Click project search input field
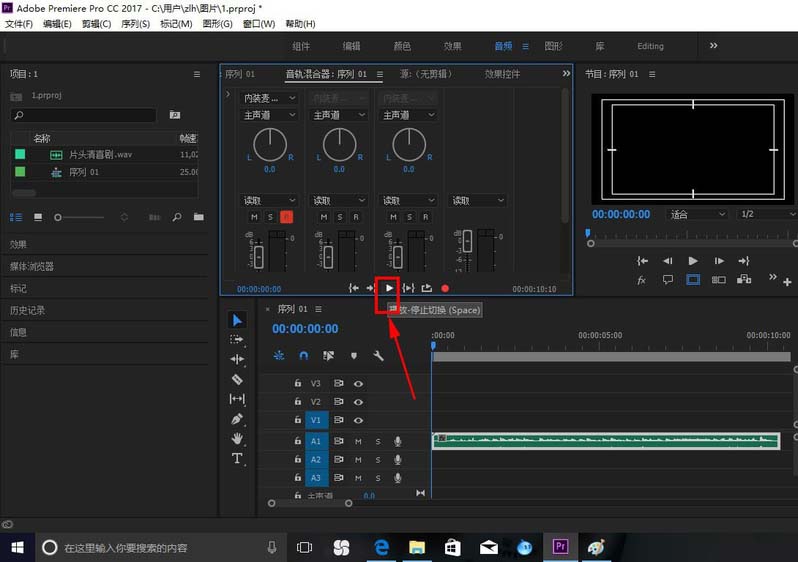This screenshot has width=798, height=562. coord(83,115)
